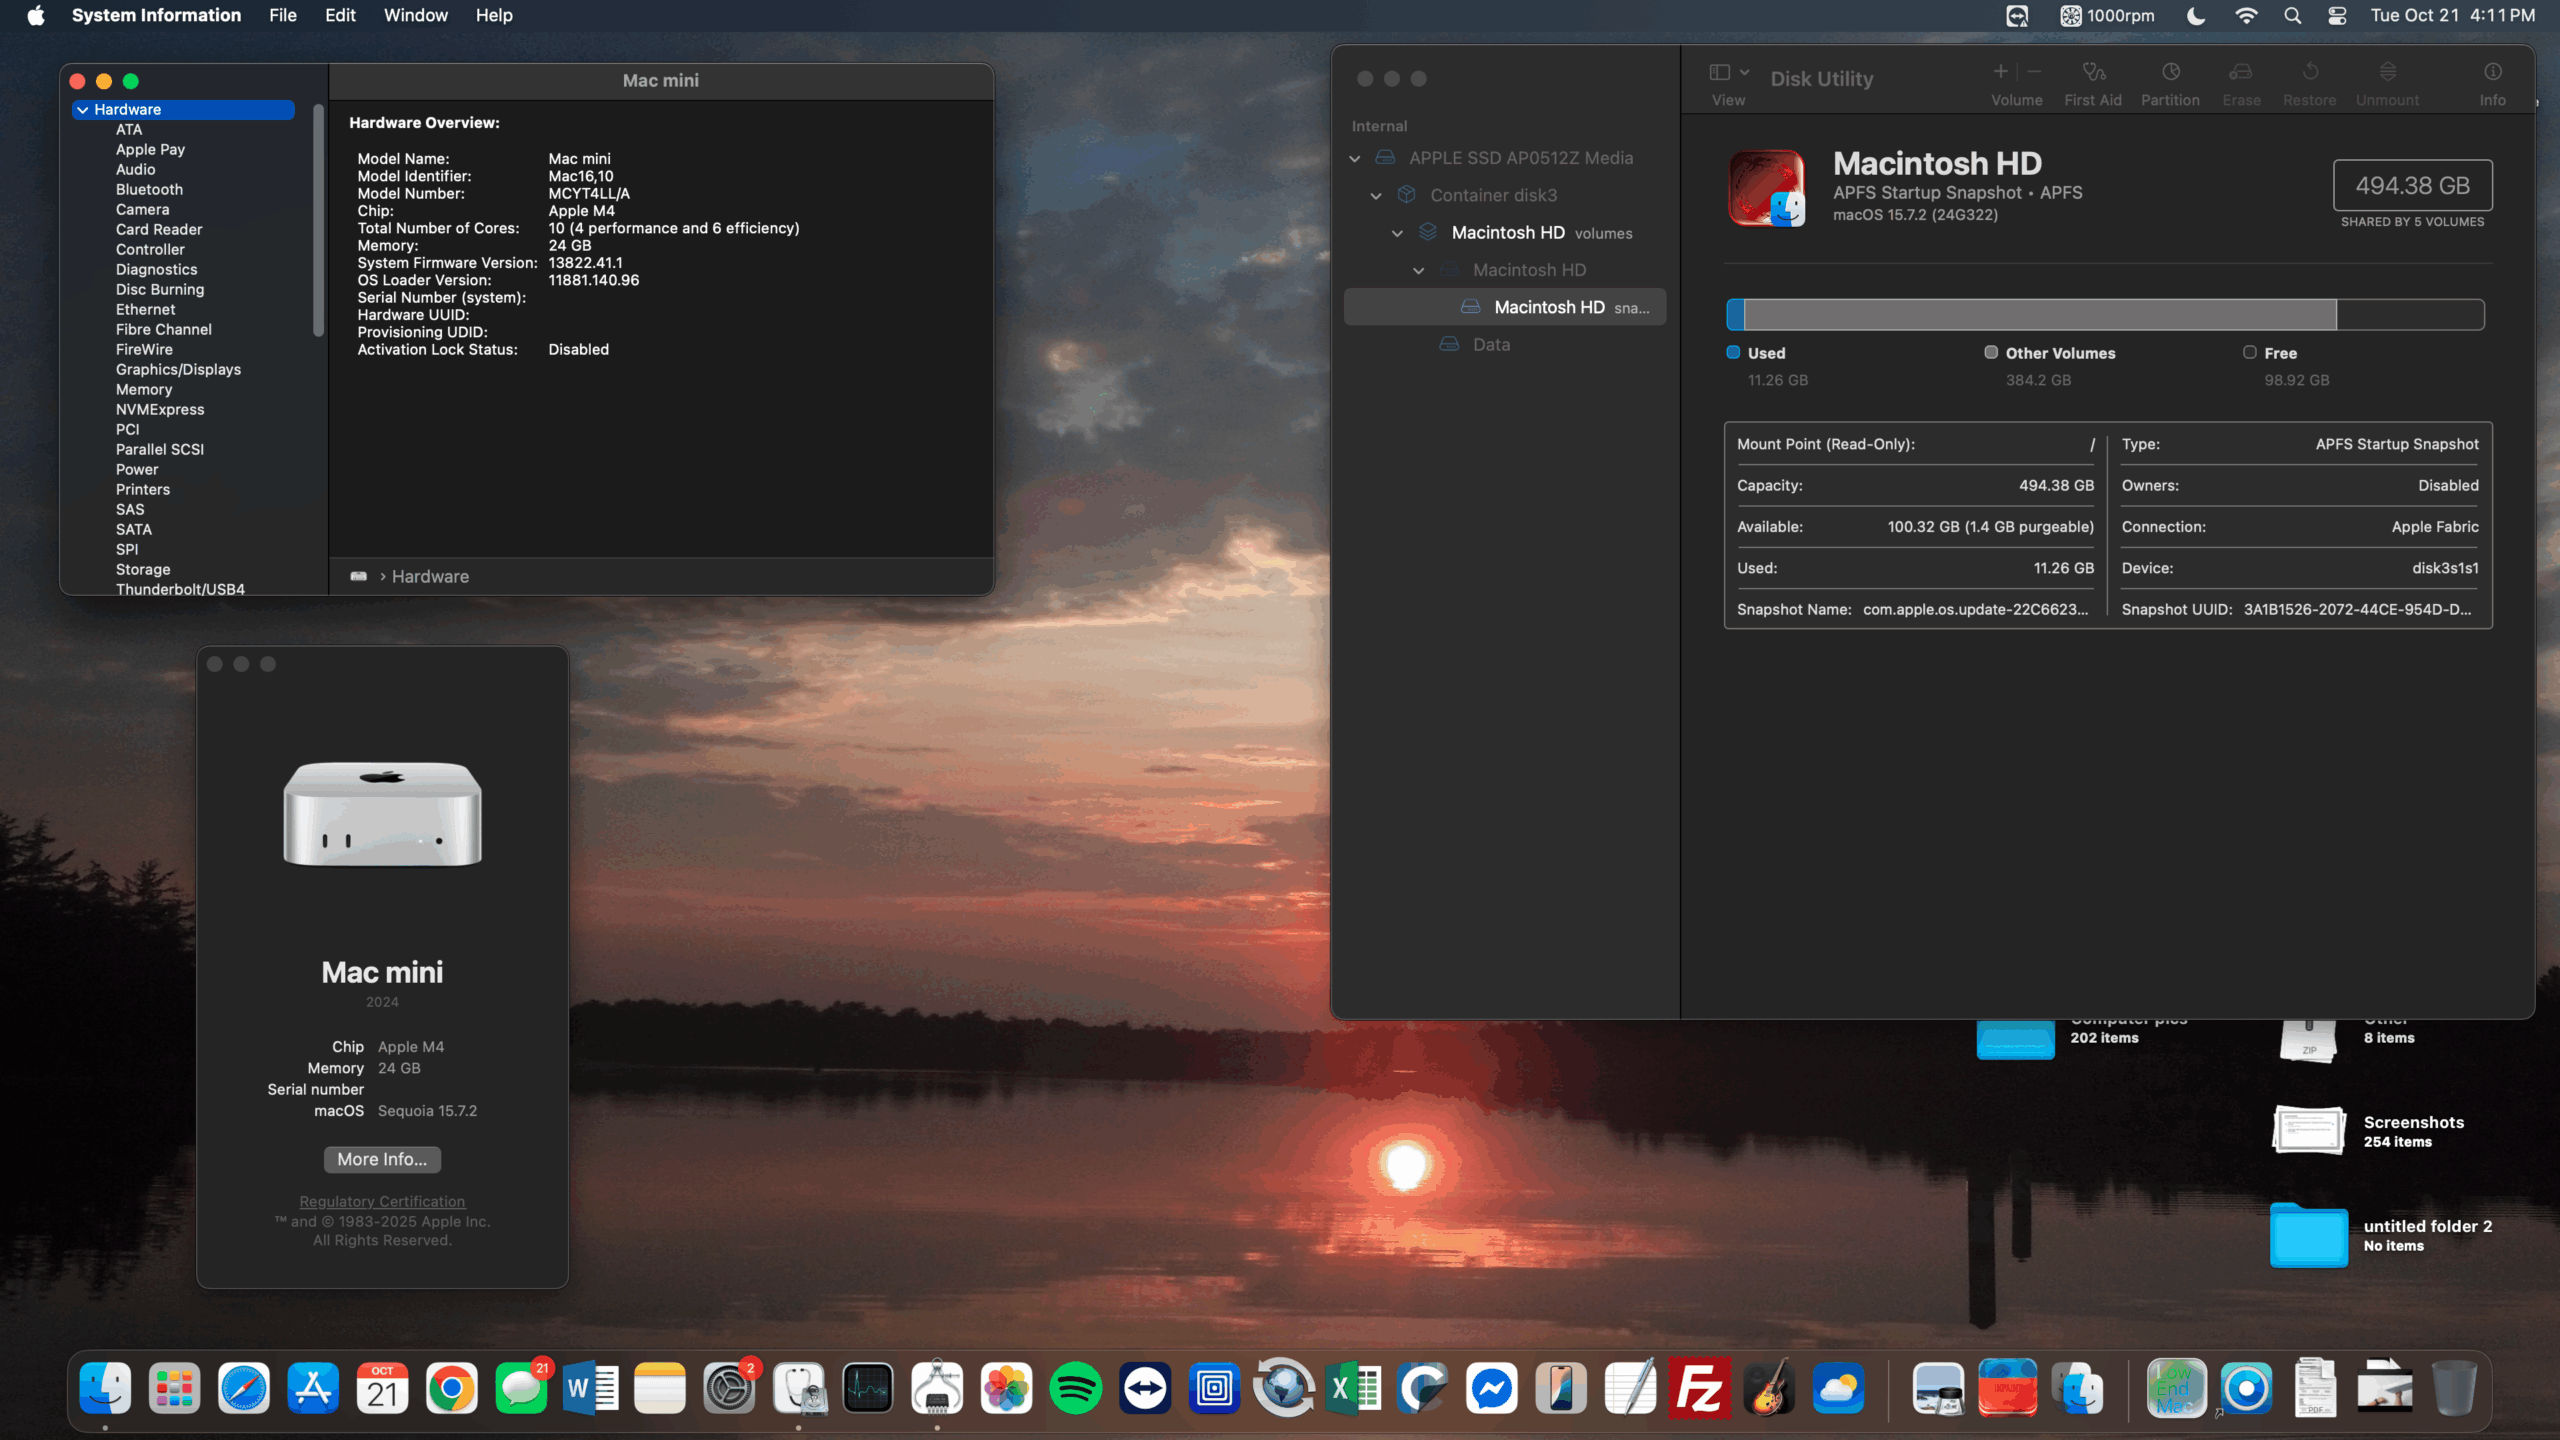Open FileZilla from the Dock
2560x1440 pixels.
[x=1699, y=1389]
